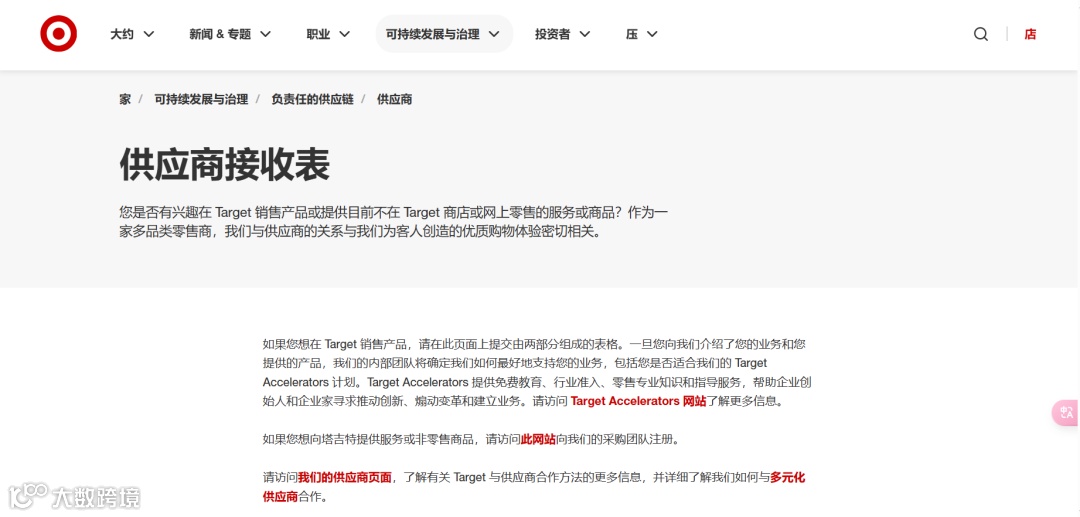Click the Target bullseye logo
Viewport: 1080px width, 517px height.
[59, 34]
